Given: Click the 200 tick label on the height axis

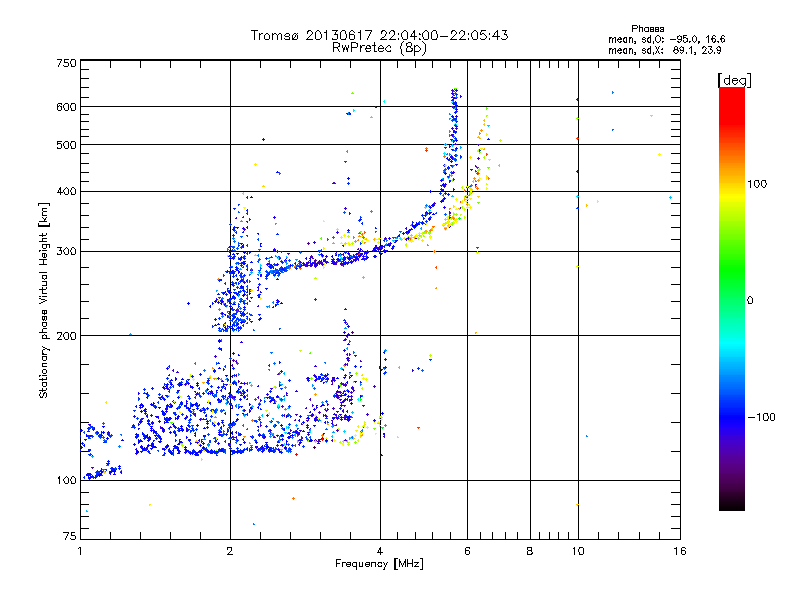Looking at the screenshot, I should (x=66, y=336).
